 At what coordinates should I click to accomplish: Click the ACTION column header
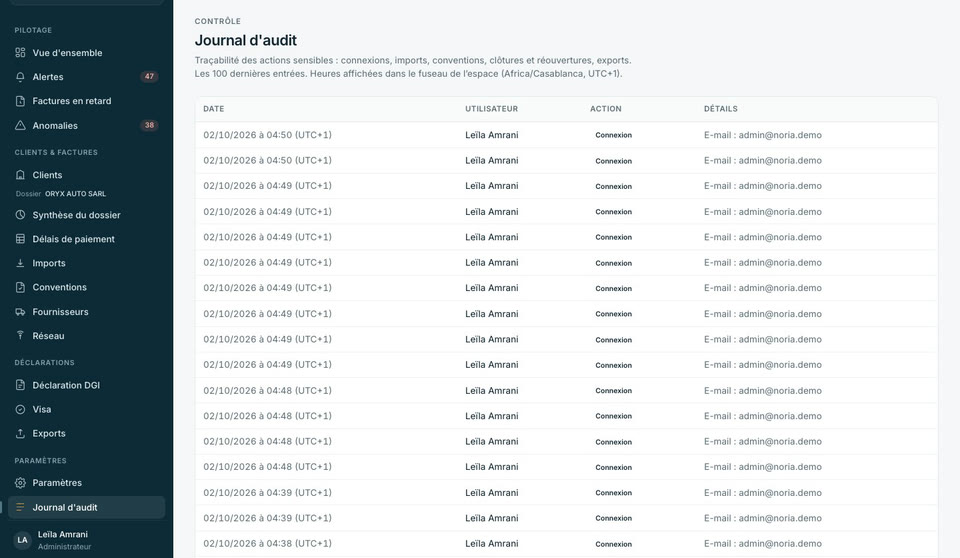coord(606,109)
